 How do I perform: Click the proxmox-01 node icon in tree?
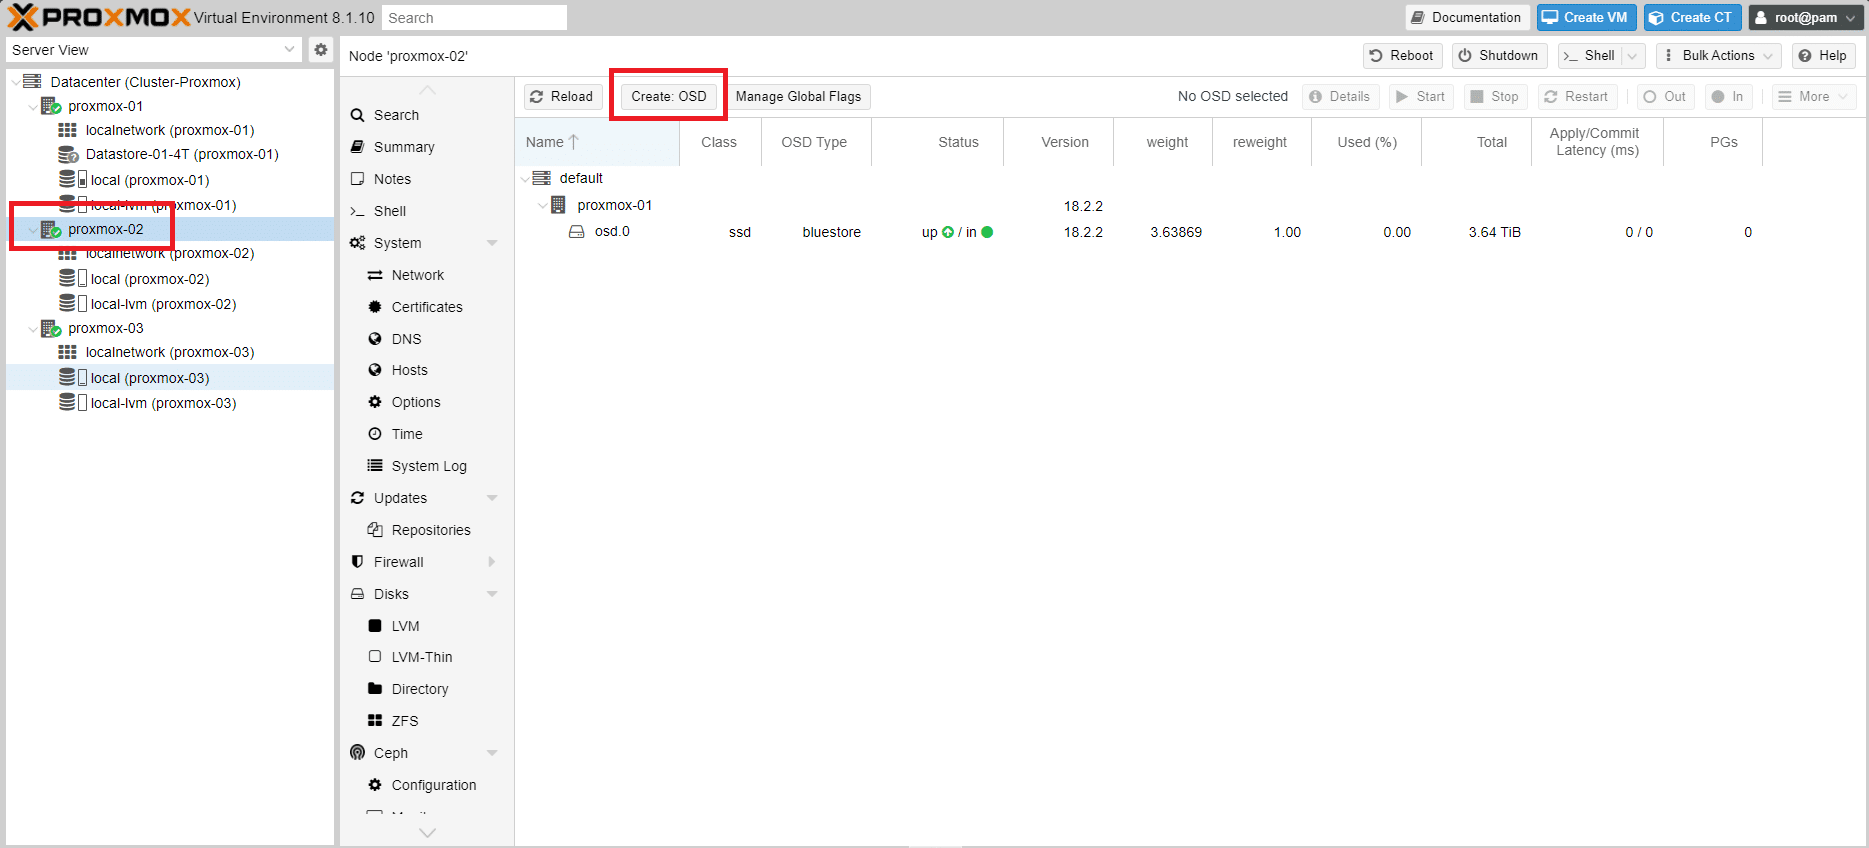coord(51,105)
